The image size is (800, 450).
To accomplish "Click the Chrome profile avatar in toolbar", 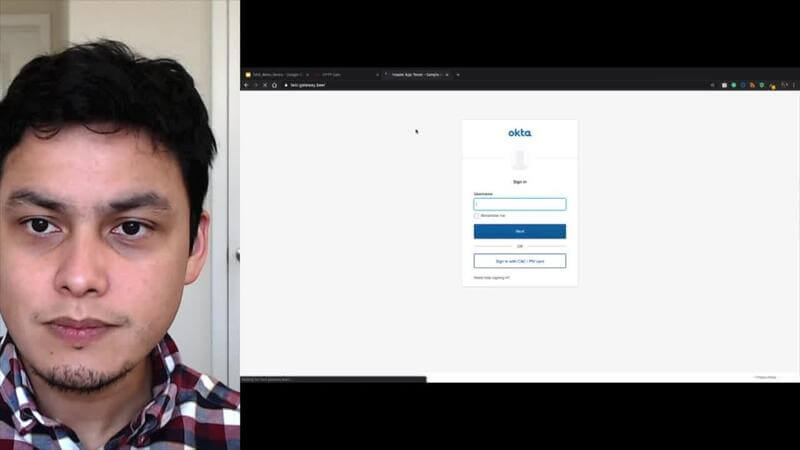I will pos(785,85).
